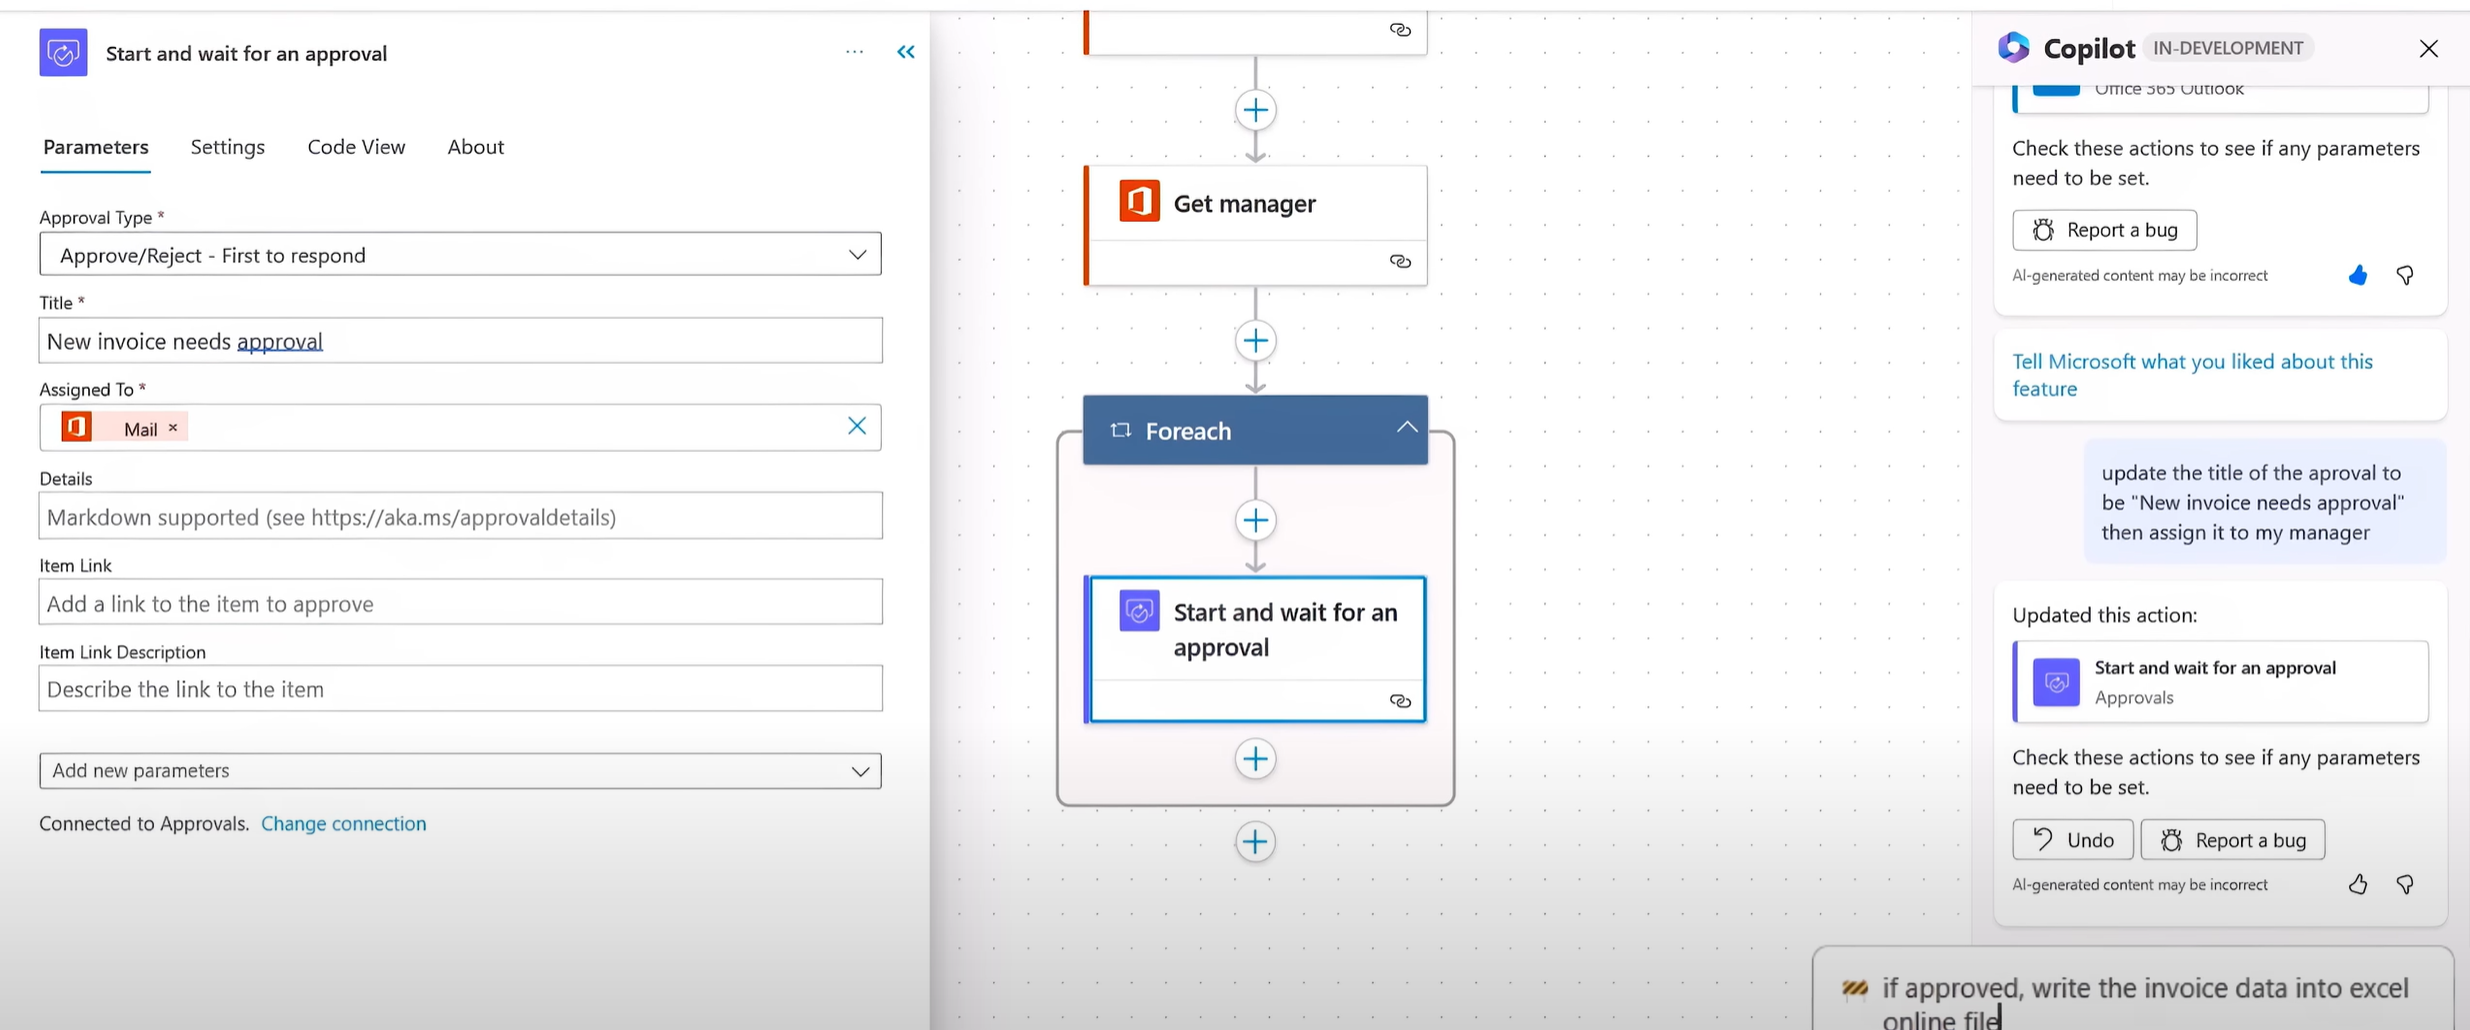Screen dimensions: 2470x1030
Task: Give thumbs up to the Copilot response
Action: tap(2358, 884)
